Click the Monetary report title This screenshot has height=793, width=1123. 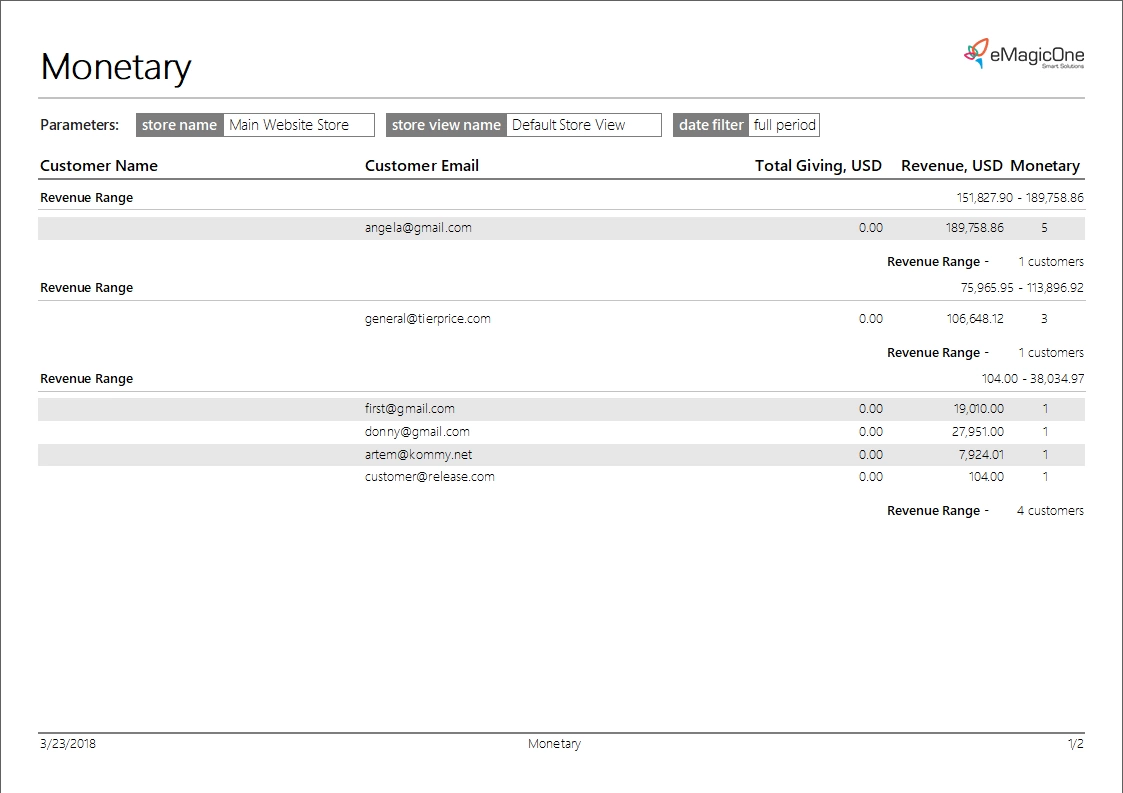115,67
